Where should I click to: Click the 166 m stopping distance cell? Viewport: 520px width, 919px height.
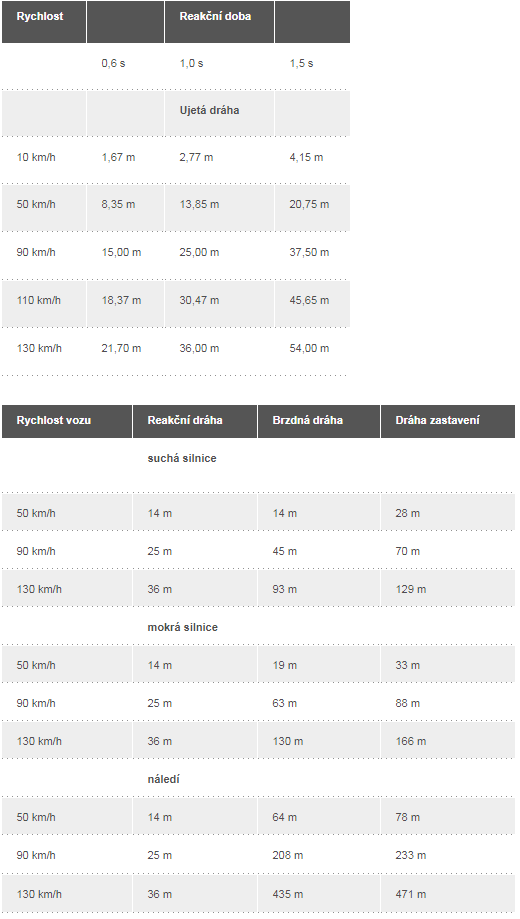[x=448, y=741]
